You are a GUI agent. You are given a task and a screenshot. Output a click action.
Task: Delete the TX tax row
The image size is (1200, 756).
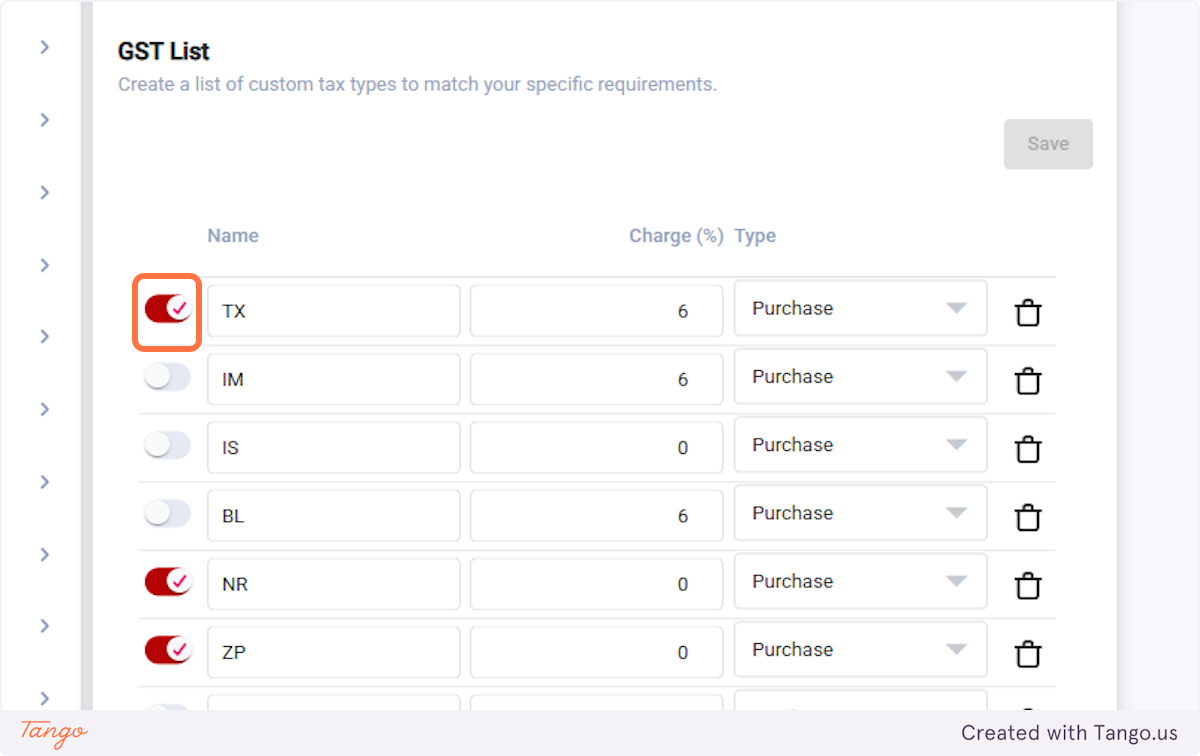click(x=1028, y=313)
